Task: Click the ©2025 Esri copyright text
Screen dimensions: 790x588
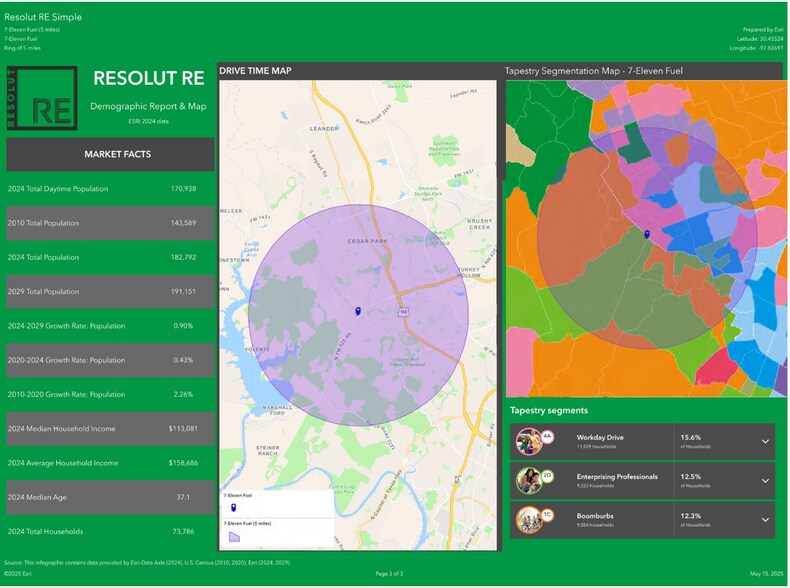Action: point(18,573)
